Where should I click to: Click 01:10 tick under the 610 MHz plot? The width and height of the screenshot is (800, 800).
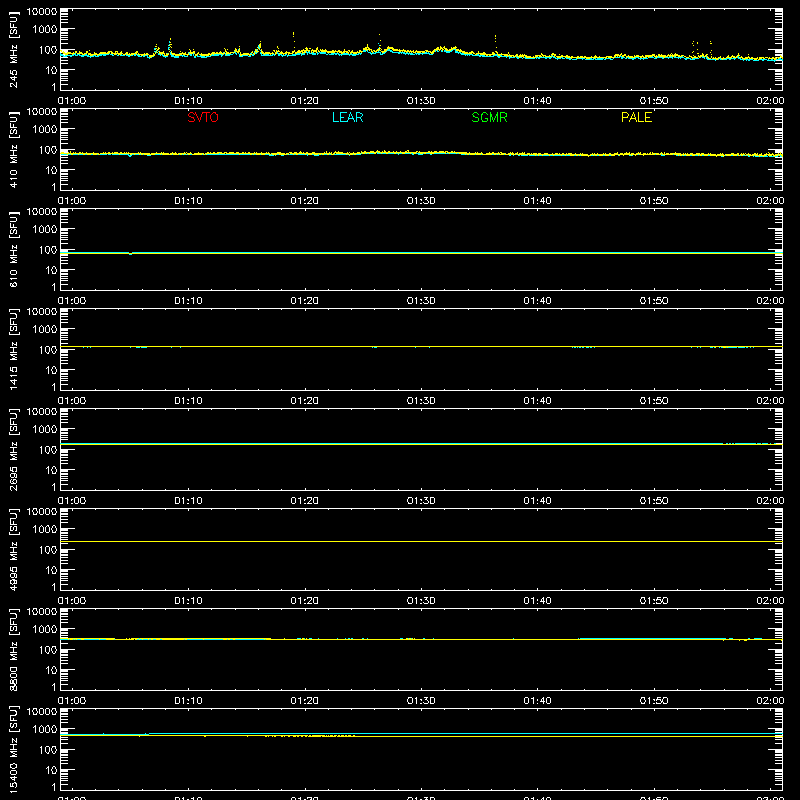coord(188,301)
